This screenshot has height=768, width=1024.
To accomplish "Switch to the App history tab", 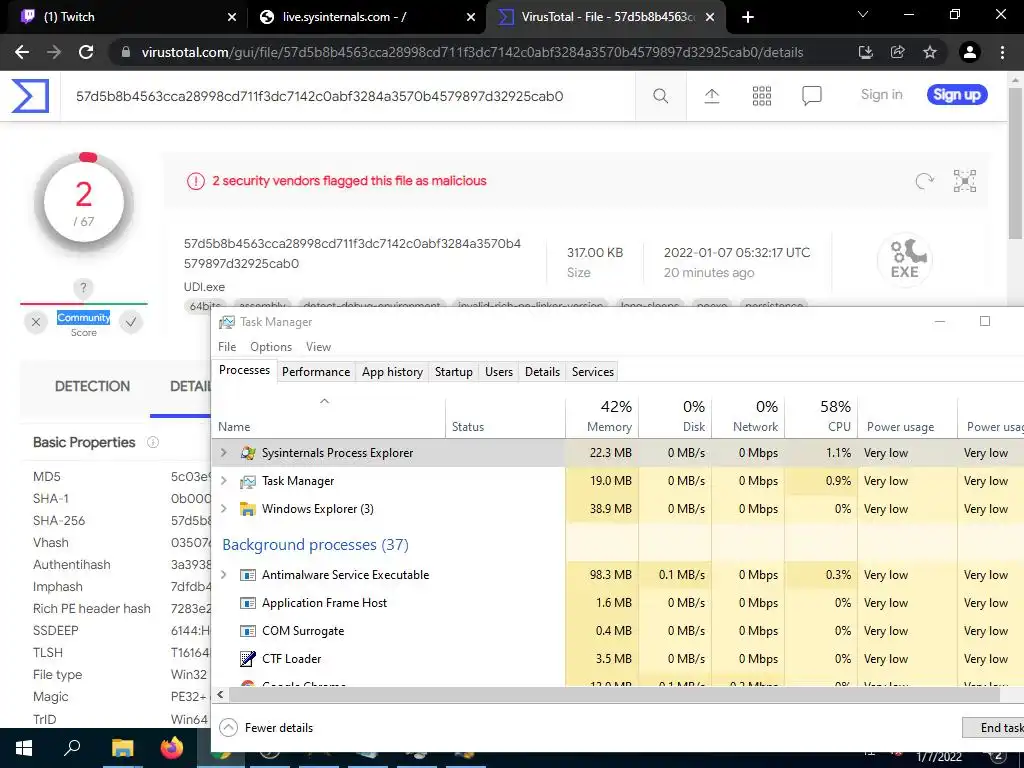I will coord(392,372).
